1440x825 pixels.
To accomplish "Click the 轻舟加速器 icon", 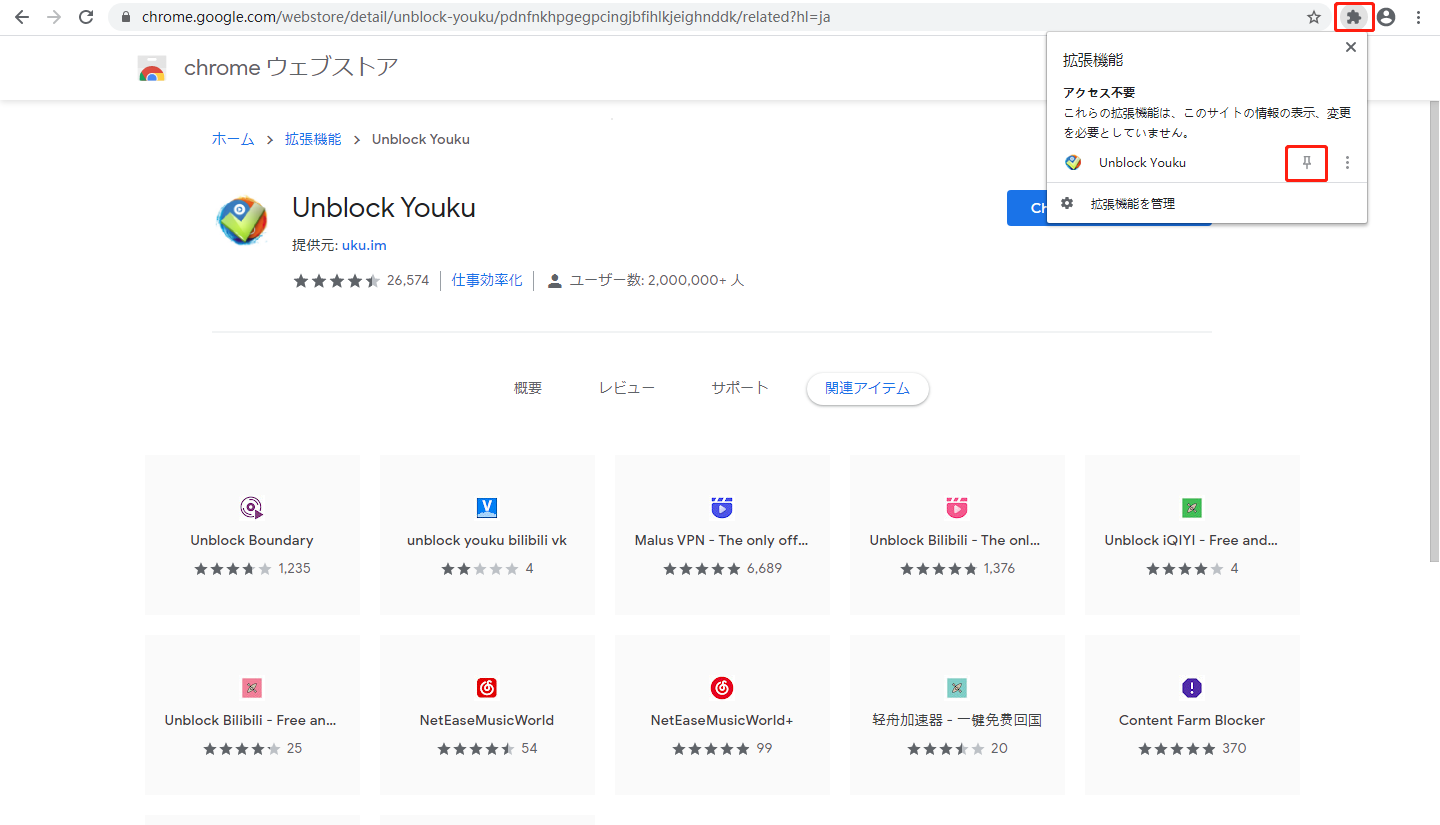I will point(957,687).
